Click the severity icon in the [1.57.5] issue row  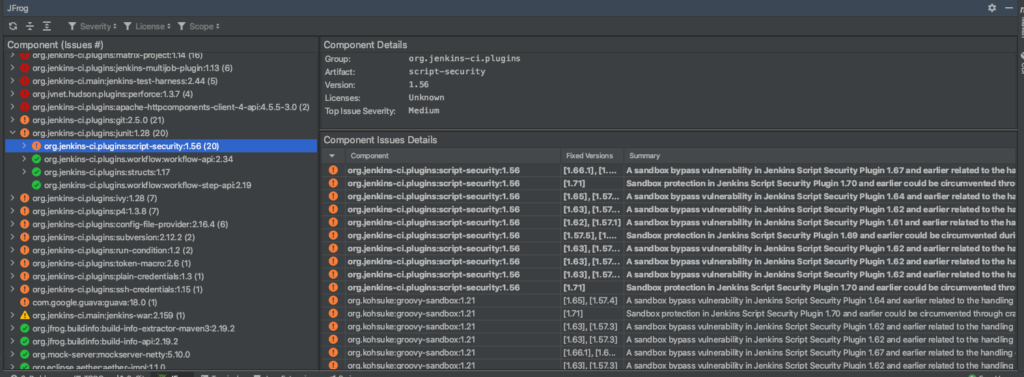[x=333, y=235]
